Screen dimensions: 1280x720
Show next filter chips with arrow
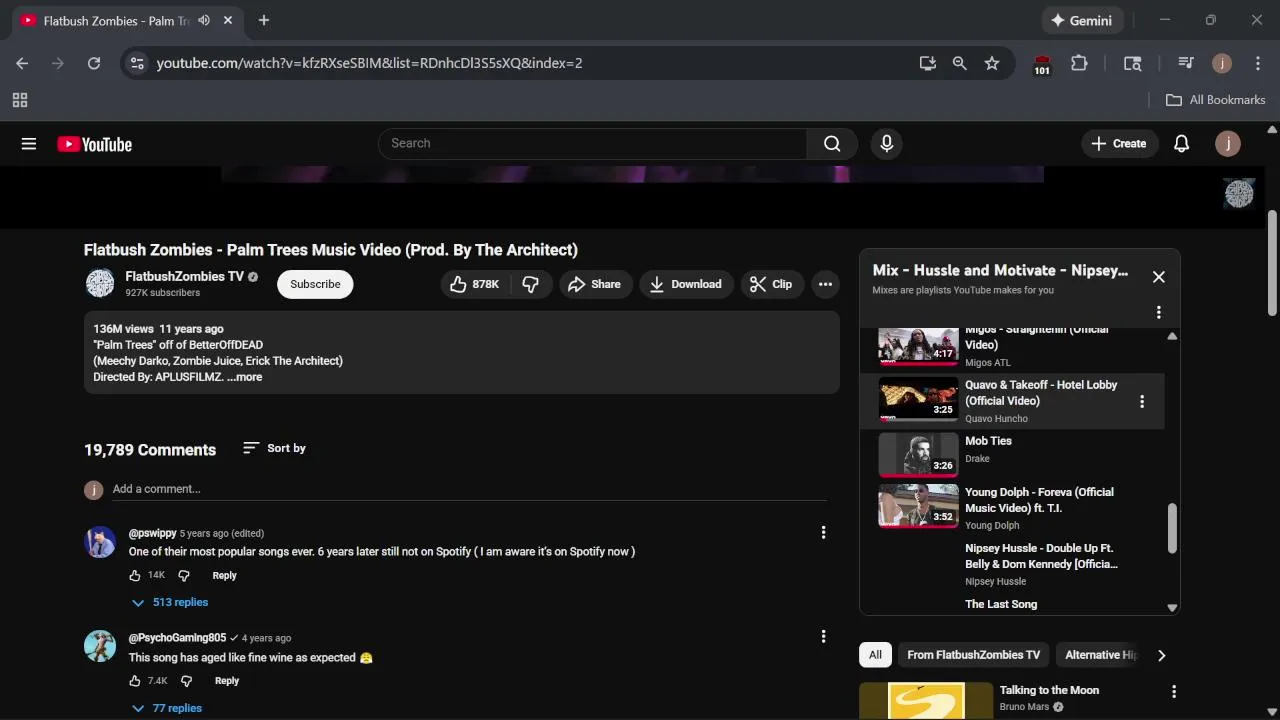1161,655
